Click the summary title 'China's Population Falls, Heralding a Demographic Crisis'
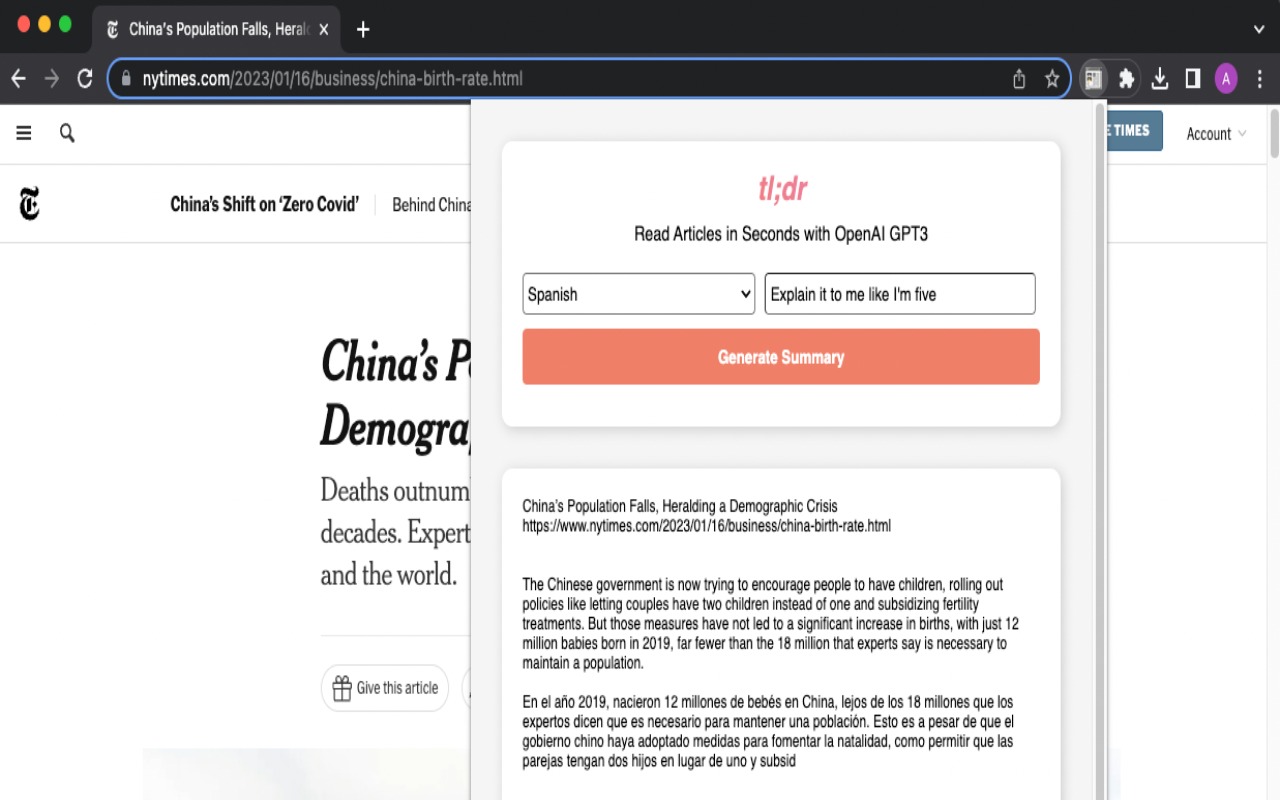 click(680, 506)
